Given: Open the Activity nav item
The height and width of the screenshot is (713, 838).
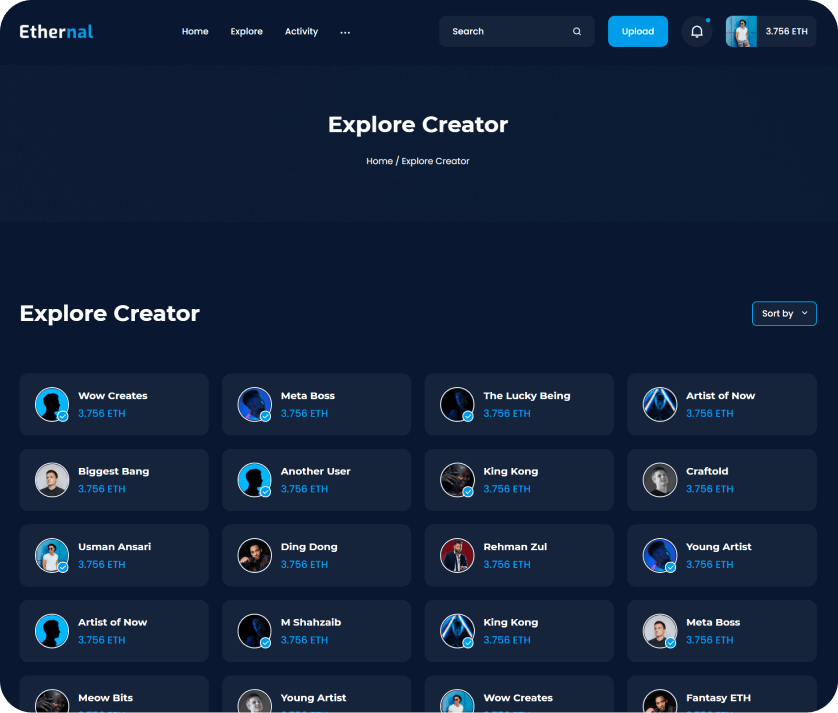Looking at the screenshot, I should click(301, 32).
